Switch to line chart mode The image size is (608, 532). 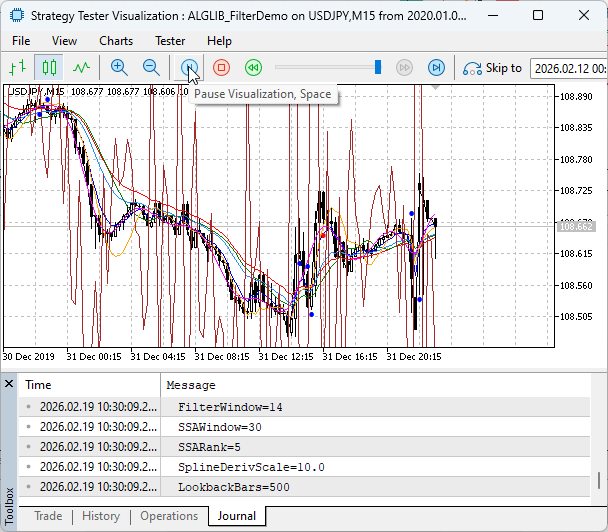pos(81,67)
